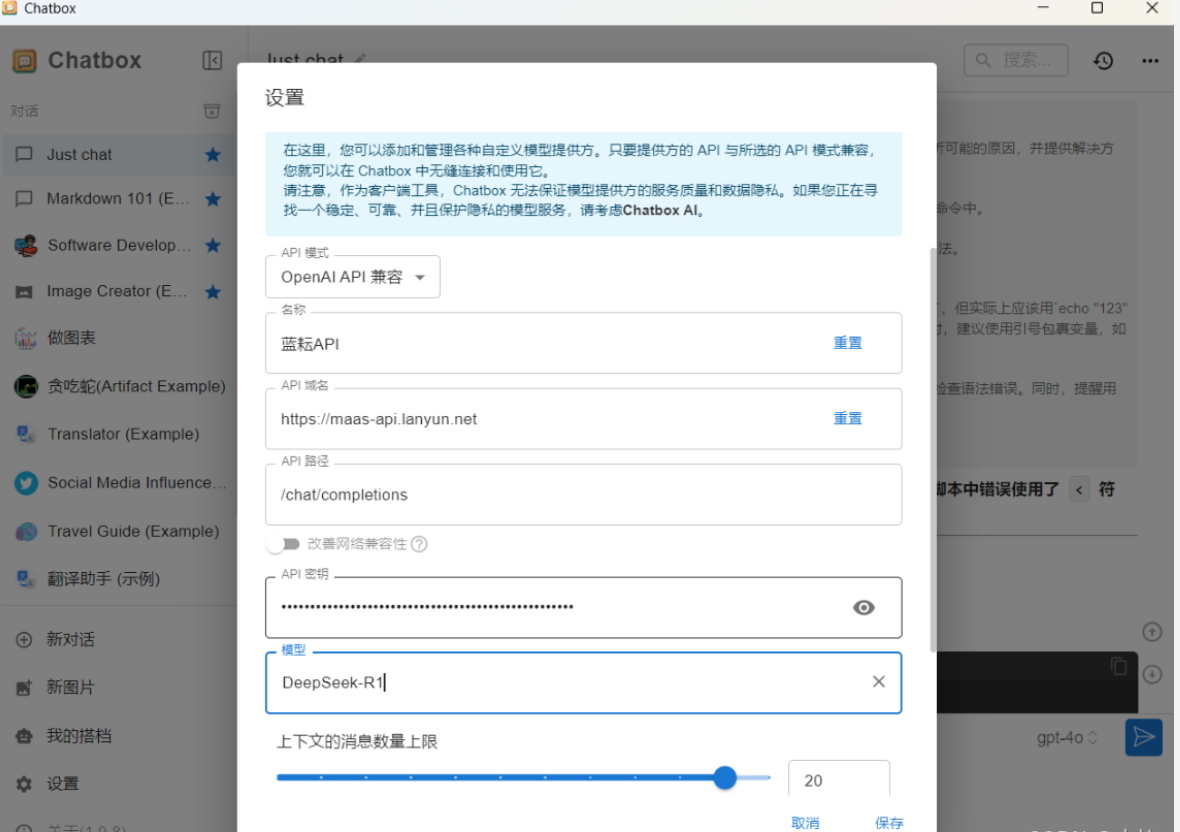Click help icon next to 改善网络兼容性

tap(419, 544)
